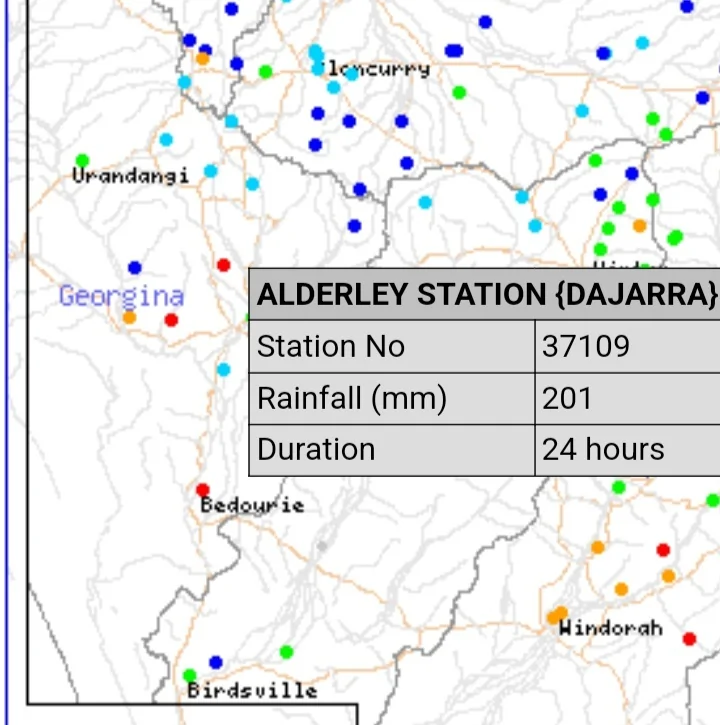This screenshot has height=725, width=720.
Task: Click the orange dot in the top-left corner of the map
Action: (202, 58)
